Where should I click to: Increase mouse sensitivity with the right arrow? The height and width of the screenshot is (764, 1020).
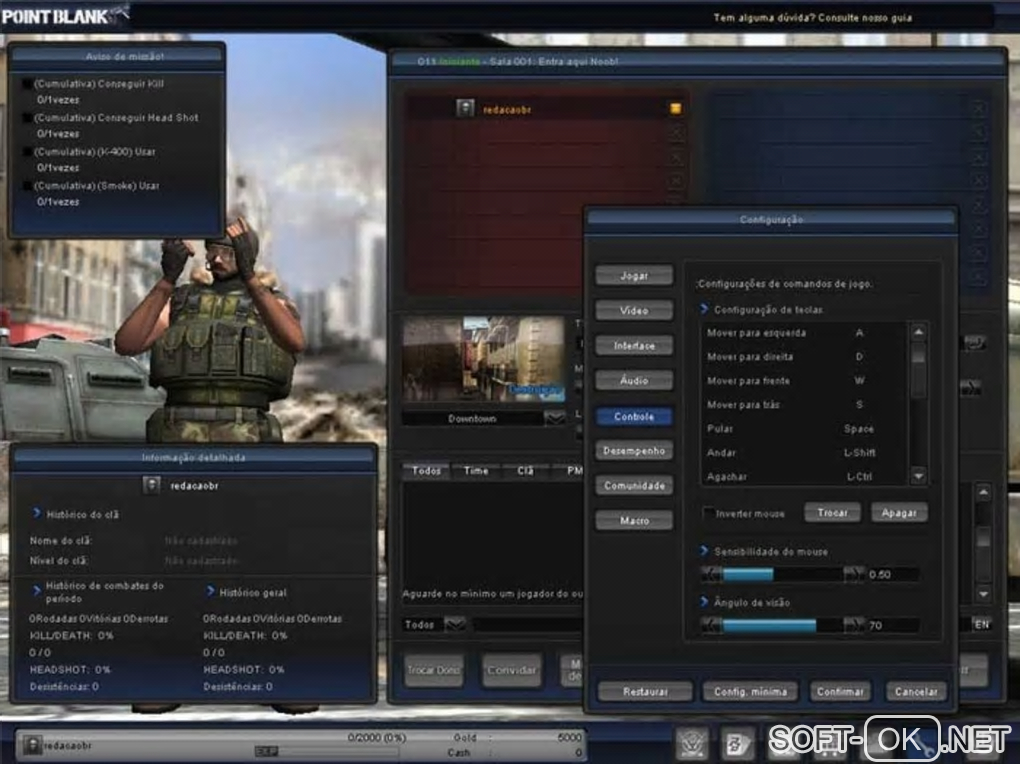click(x=853, y=574)
